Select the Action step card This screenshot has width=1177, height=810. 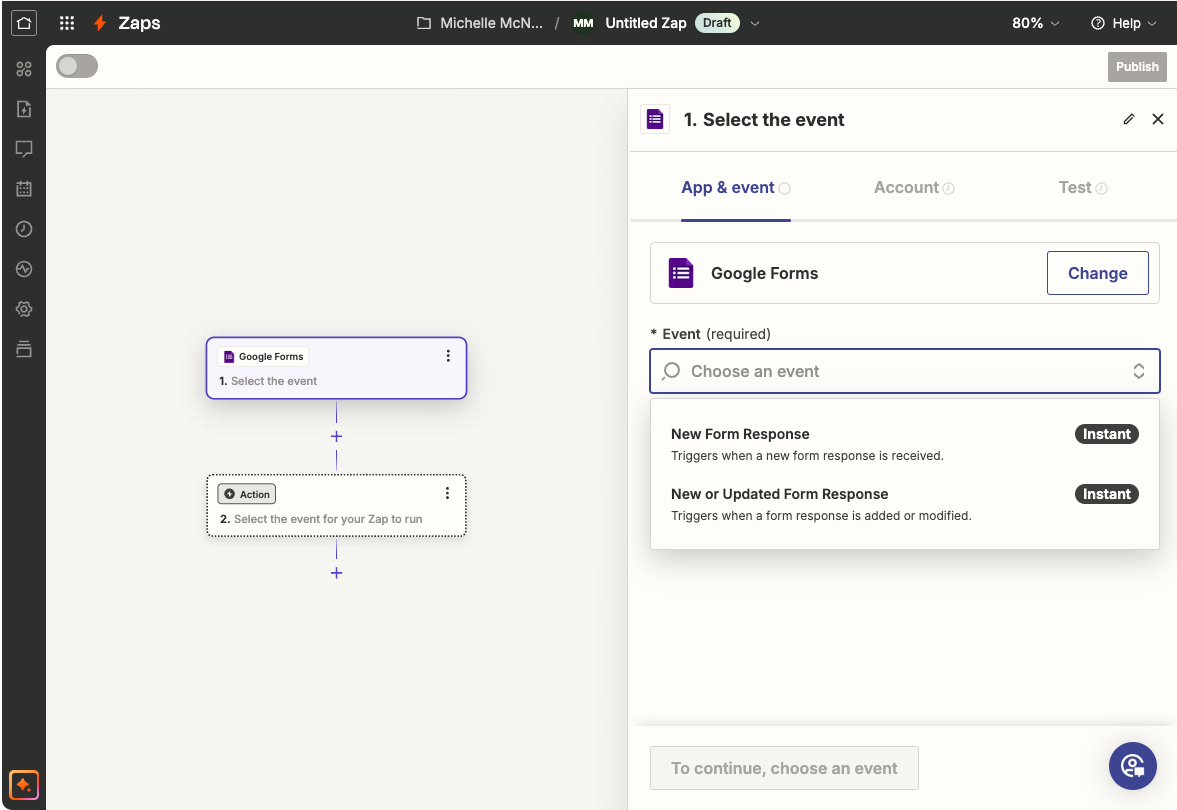point(336,505)
